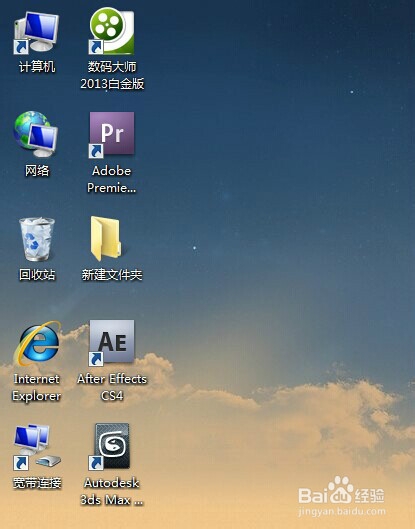Select the After Effects CS4 AE icon
Screen dimensions: 415x529
click(112, 343)
